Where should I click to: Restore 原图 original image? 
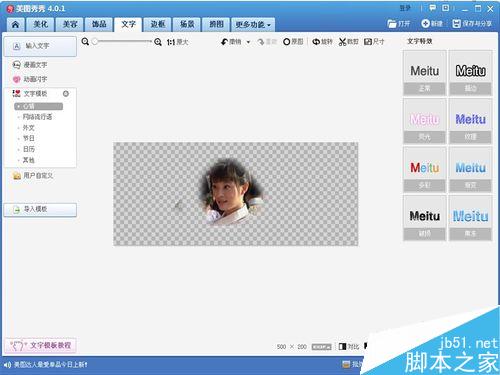click(293, 42)
